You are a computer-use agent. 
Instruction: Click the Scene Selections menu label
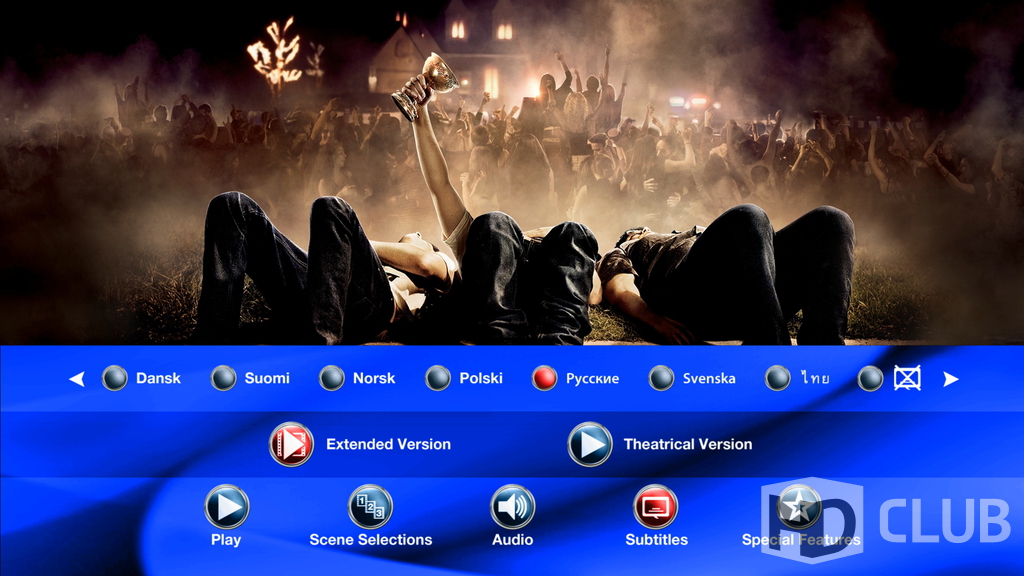pyautogui.click(x=370, y=539)
